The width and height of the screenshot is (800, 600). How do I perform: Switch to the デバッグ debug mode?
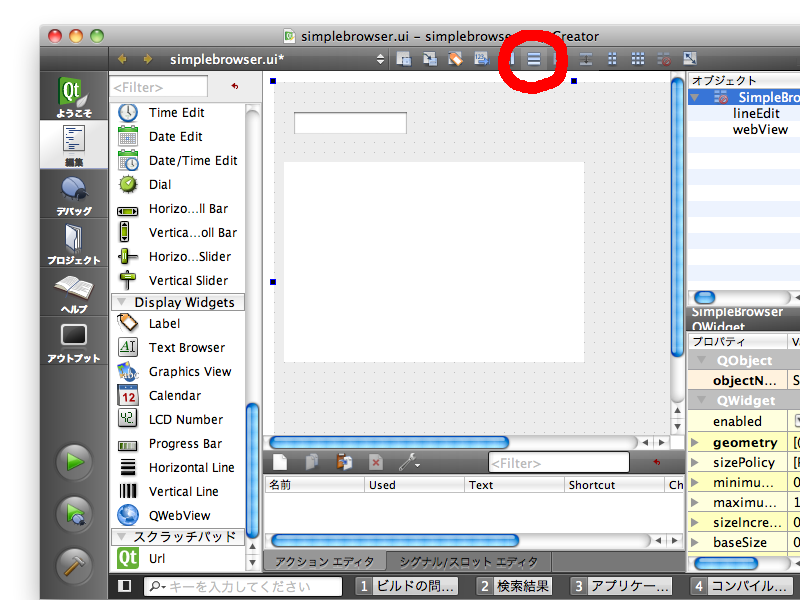click(74, 195)
